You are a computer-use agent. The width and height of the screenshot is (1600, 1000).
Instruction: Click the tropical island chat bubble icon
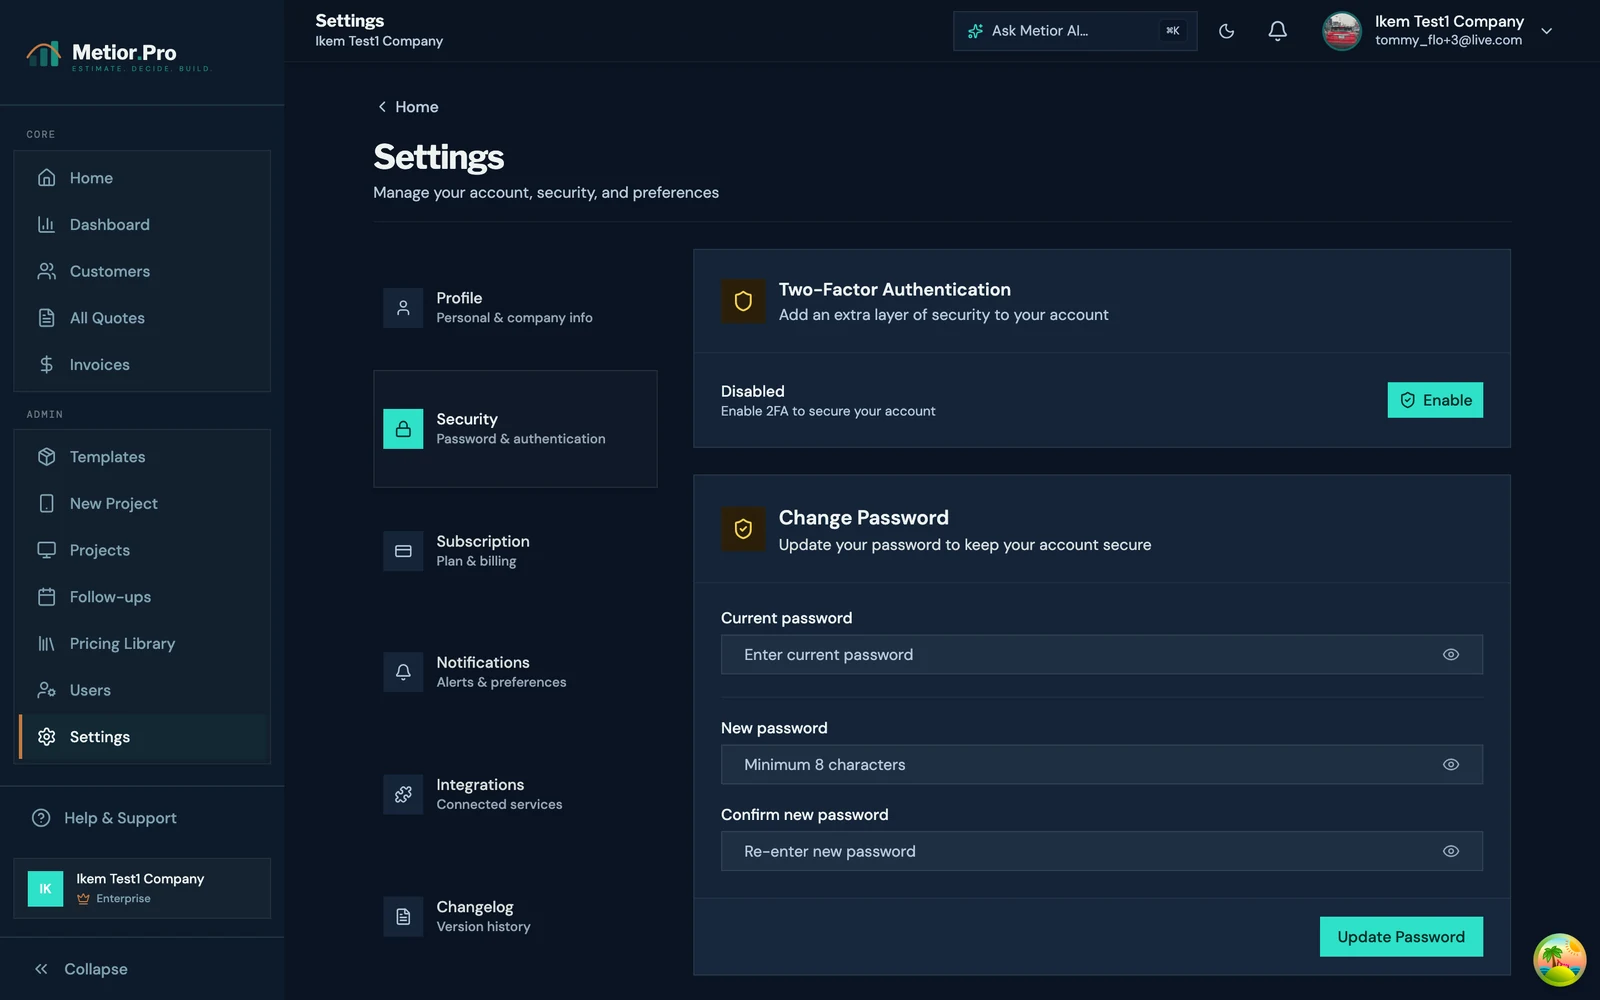tap(1559, 960)
